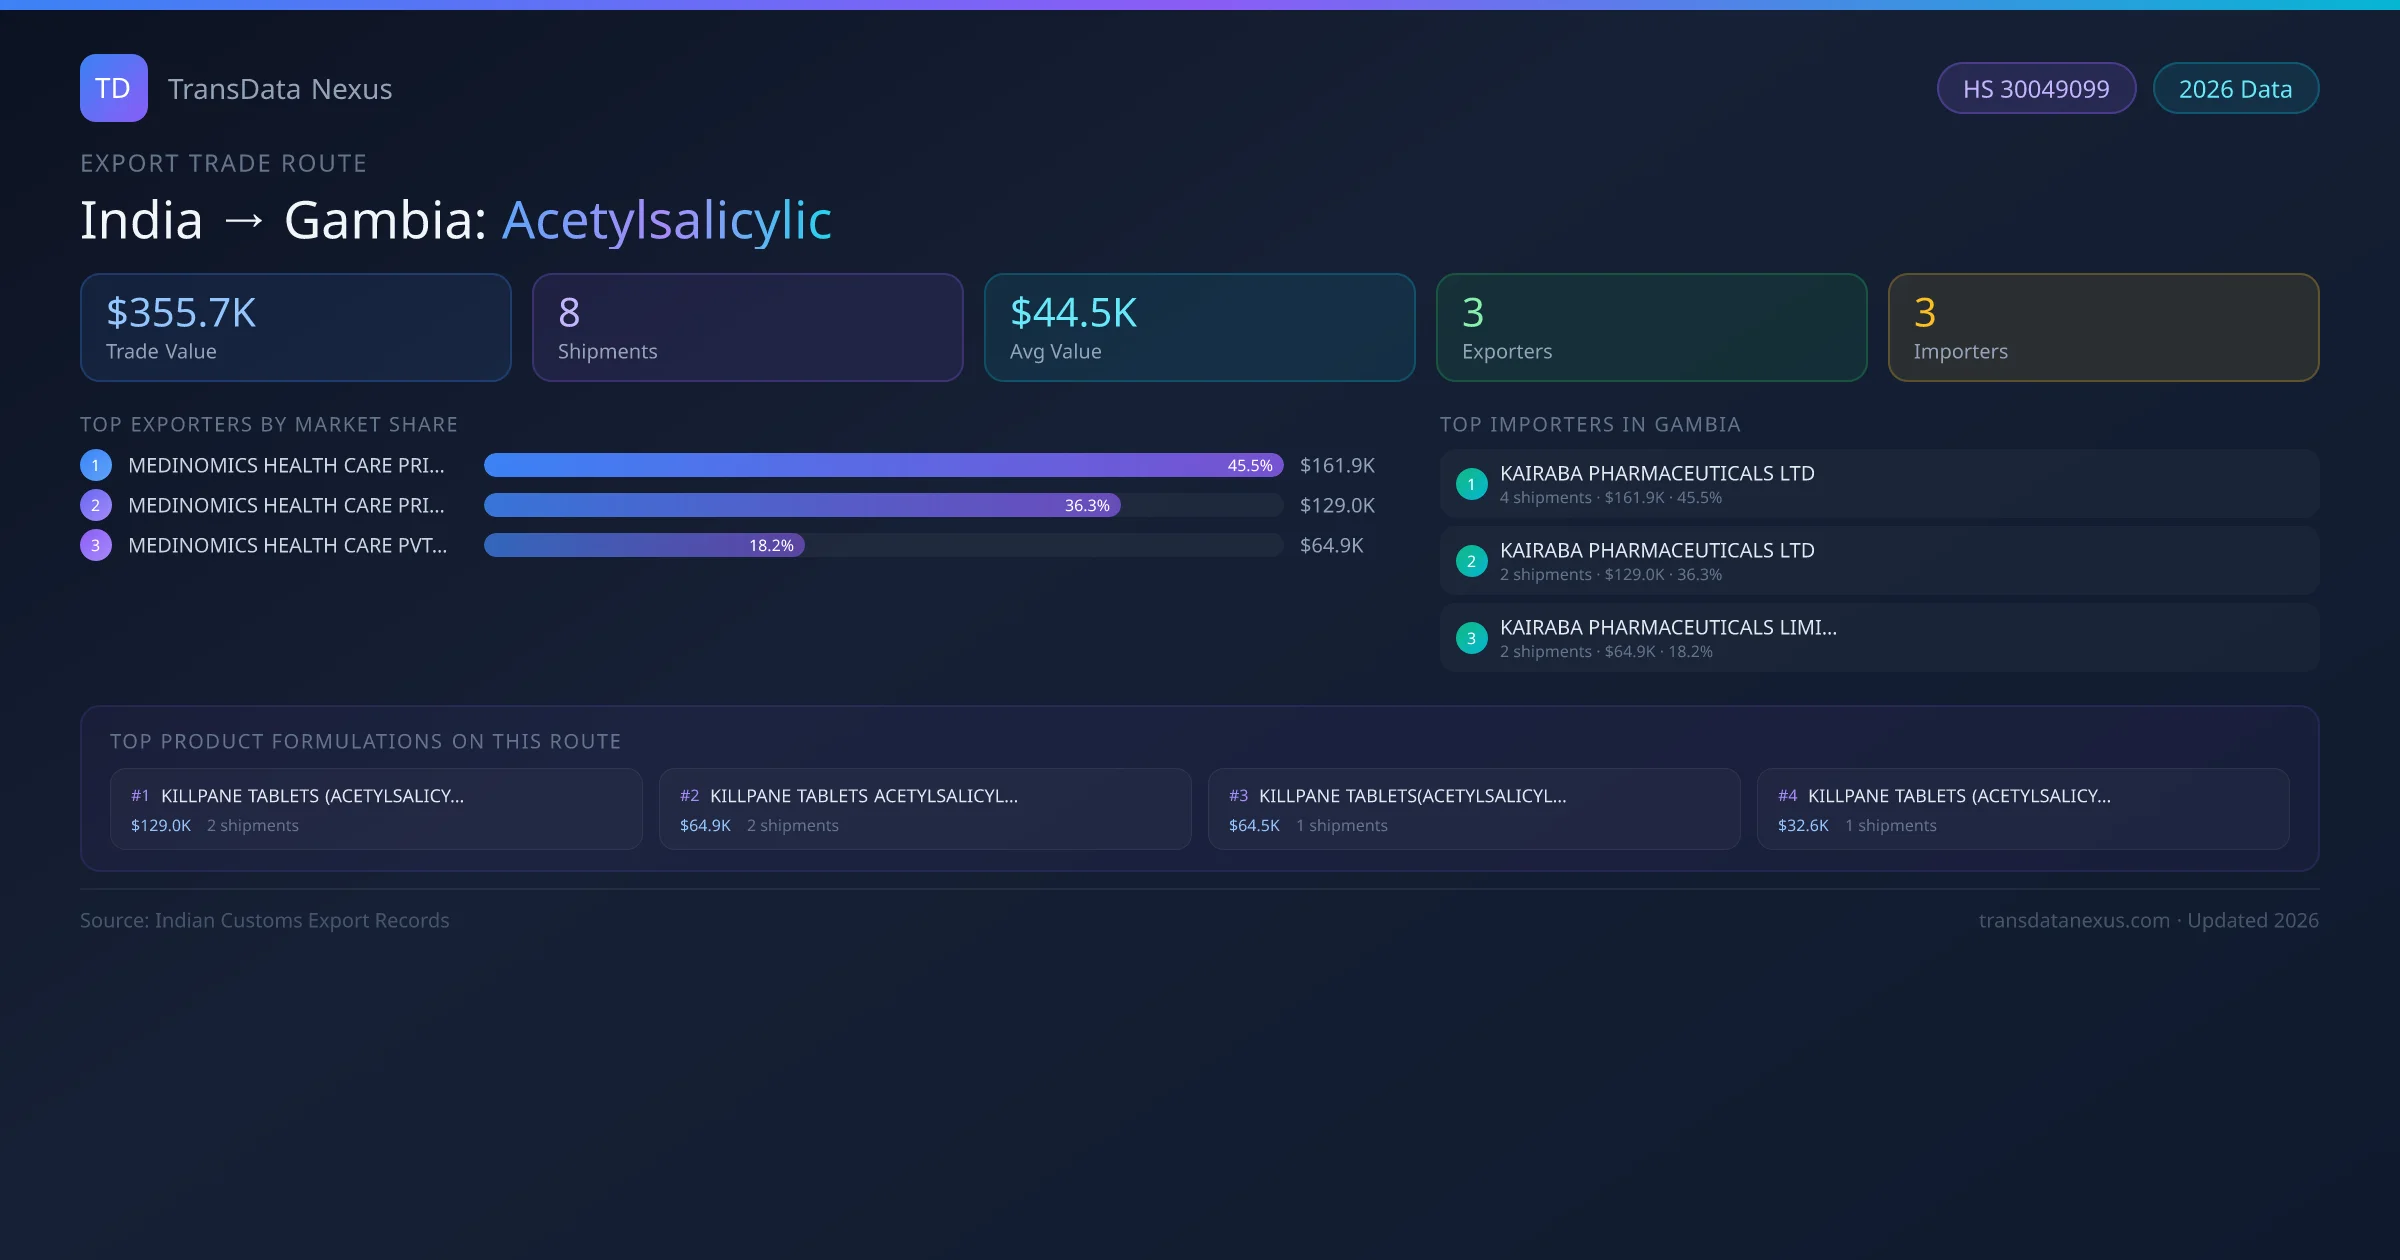The height and width of the screenshot is (1260, 2400).
Task: Click the green rank 3 importer badge
Action: coord(1471,638)
